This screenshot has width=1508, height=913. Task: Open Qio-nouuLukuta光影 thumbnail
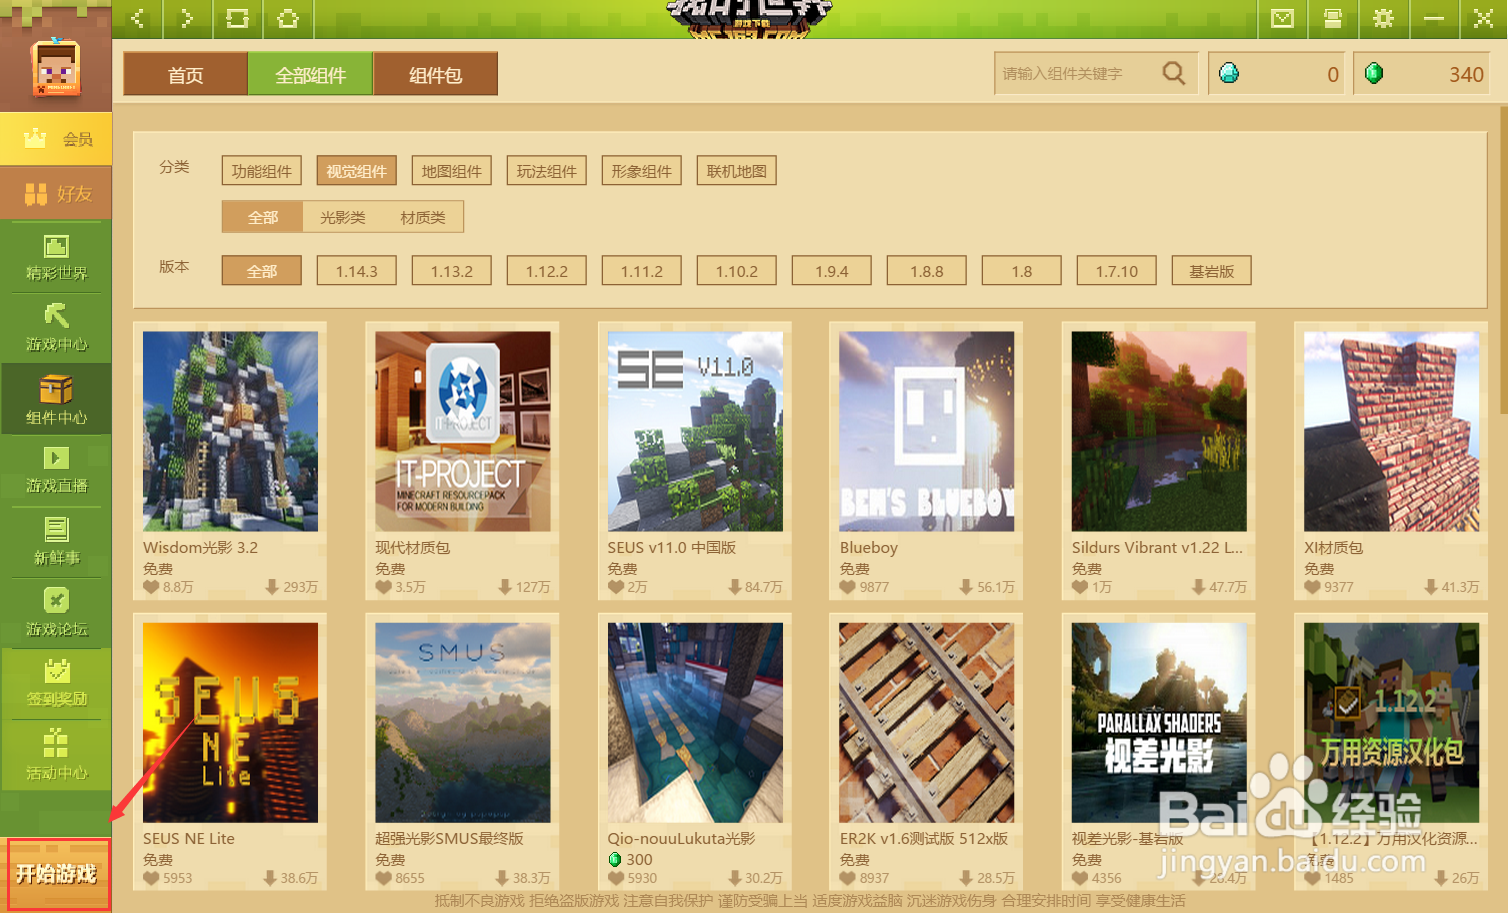tap(695, 723)
